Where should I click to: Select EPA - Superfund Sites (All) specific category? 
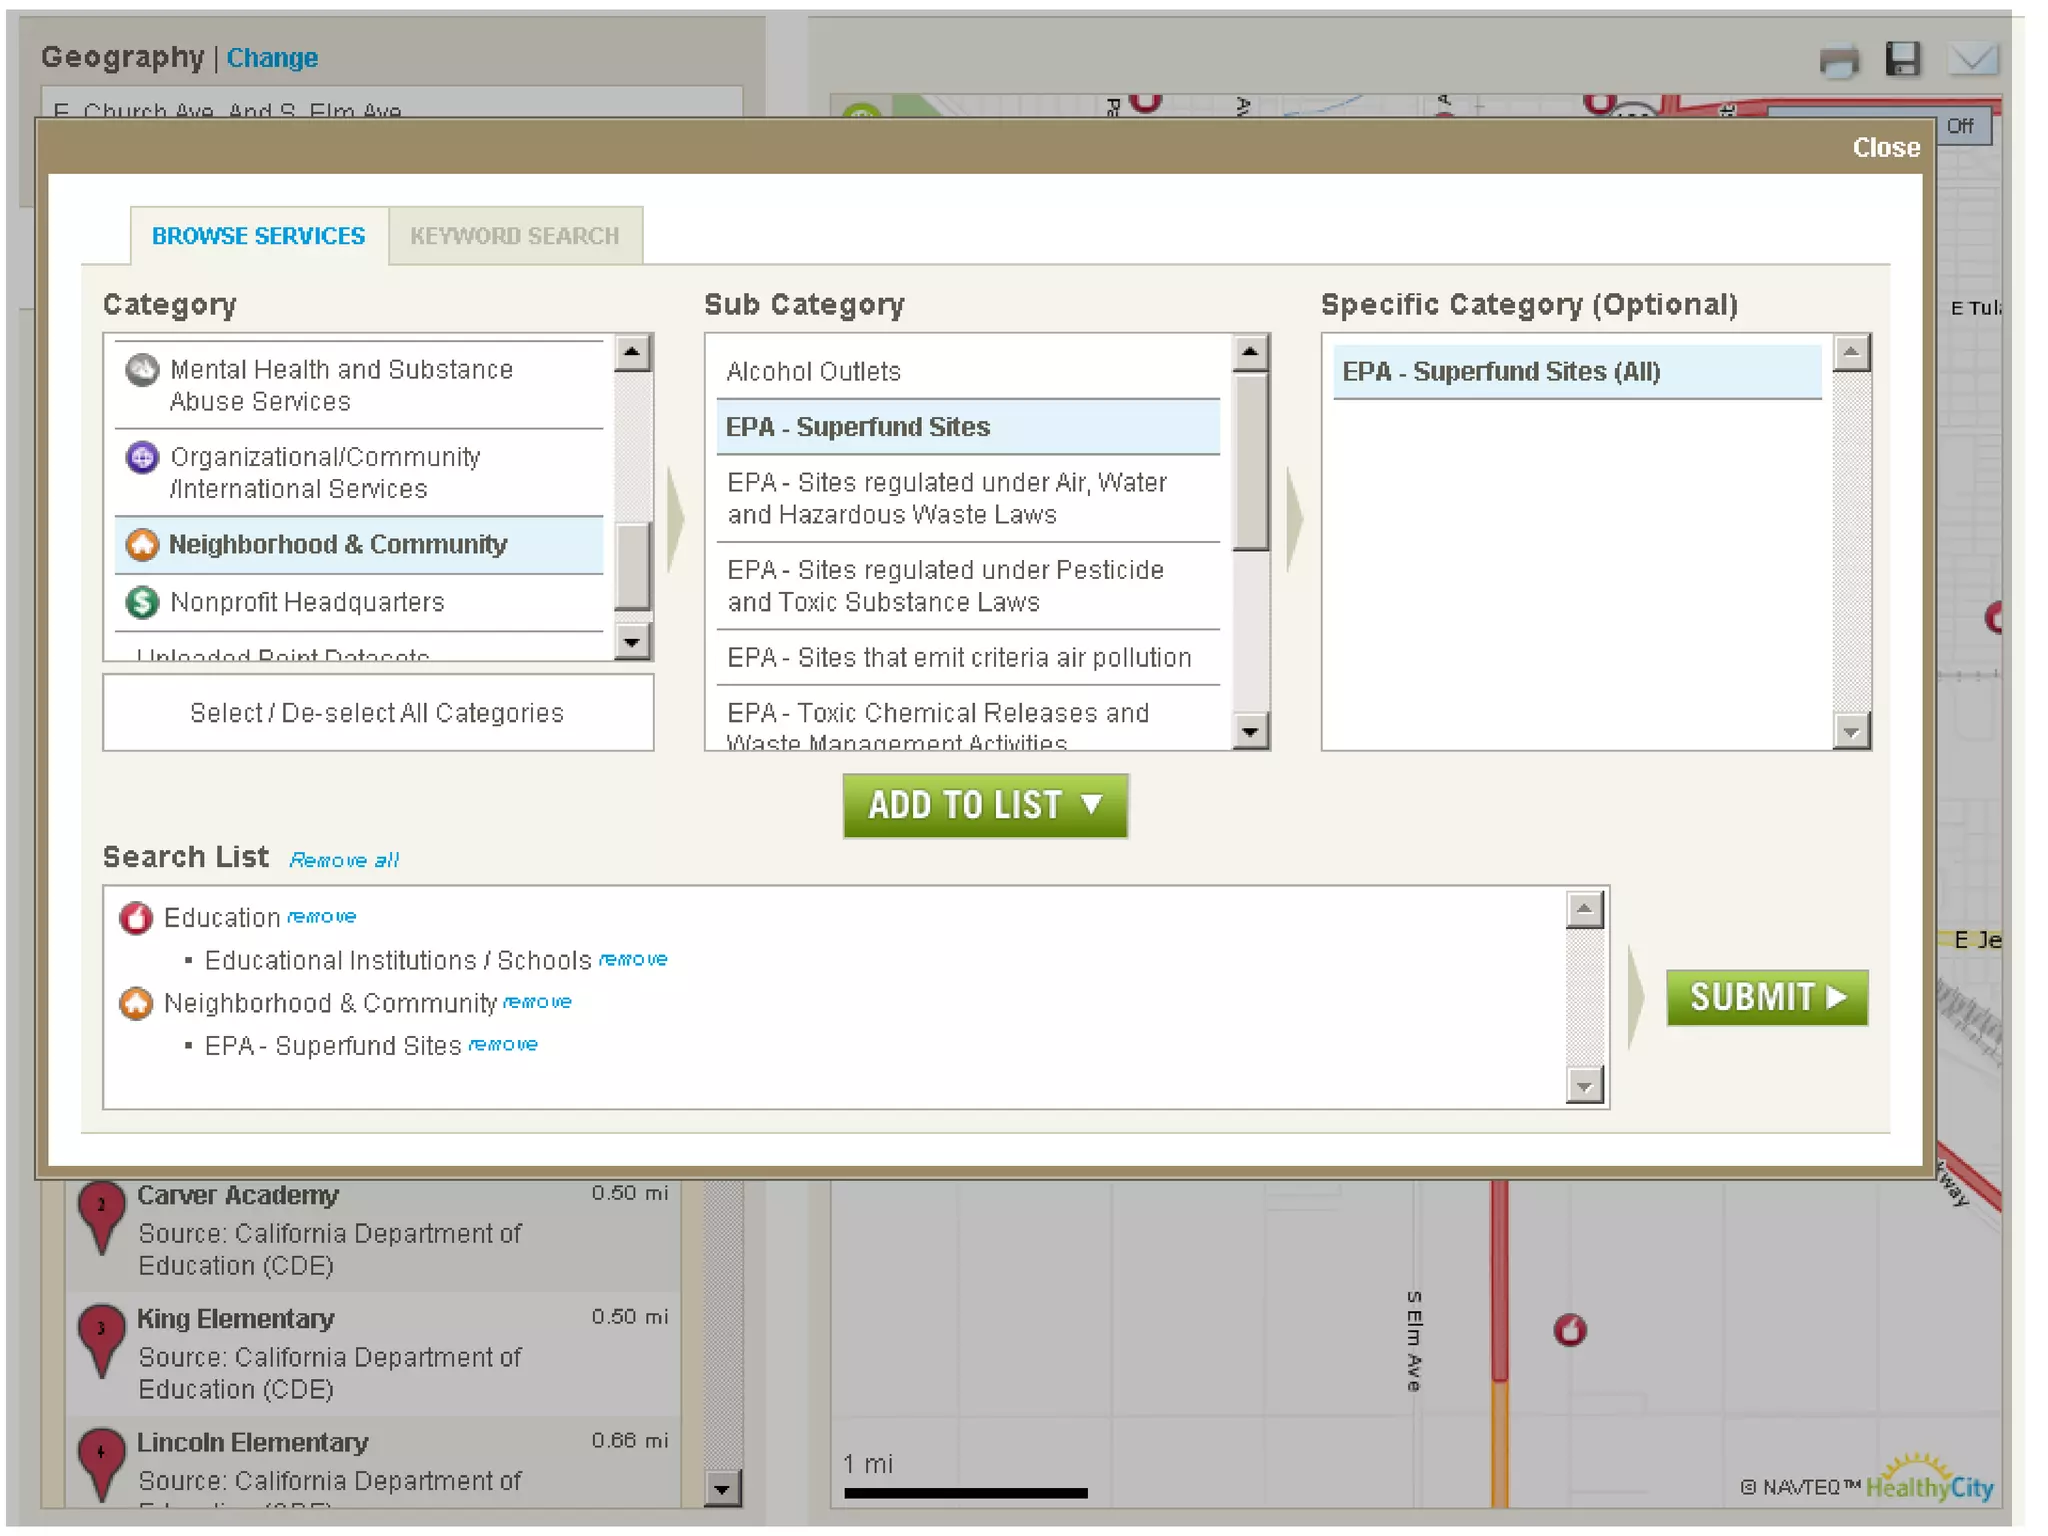(x=1577, y=371)
